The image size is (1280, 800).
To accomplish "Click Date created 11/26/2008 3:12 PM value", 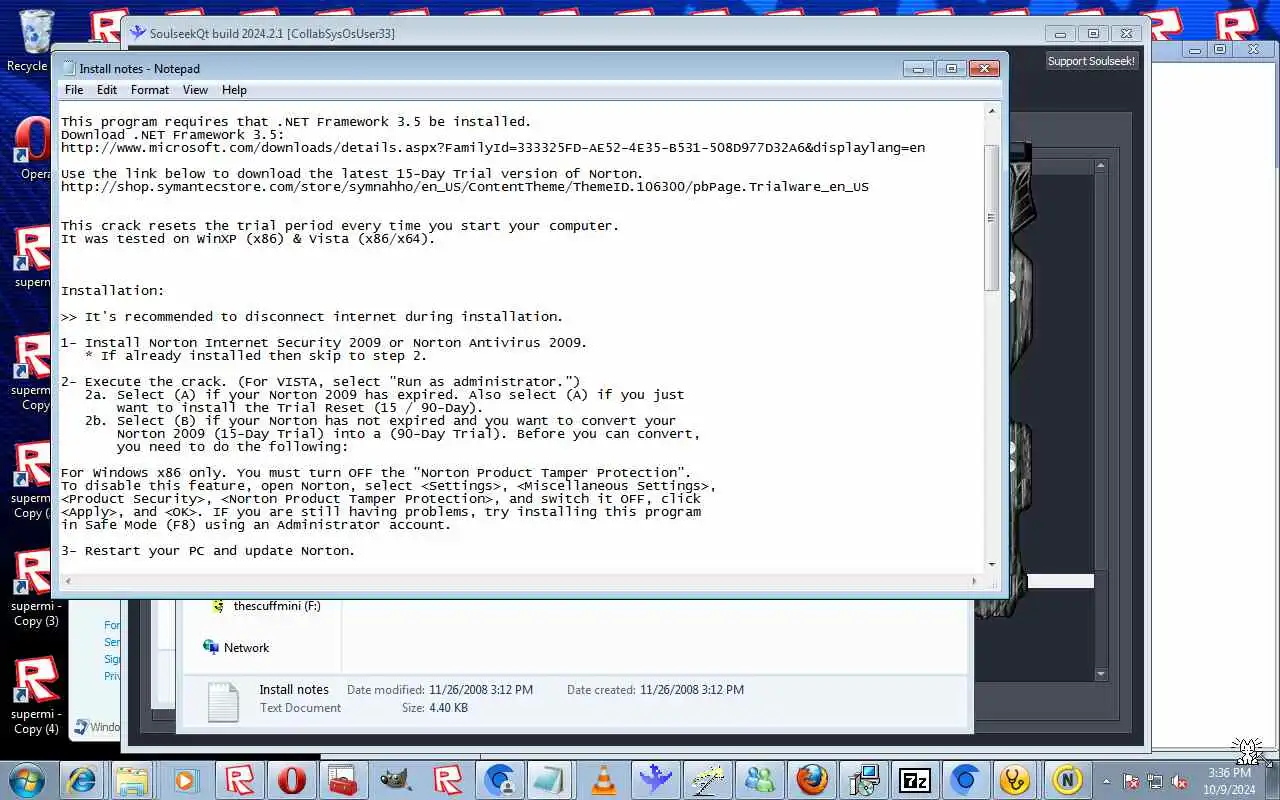I will tap(692, 690).
